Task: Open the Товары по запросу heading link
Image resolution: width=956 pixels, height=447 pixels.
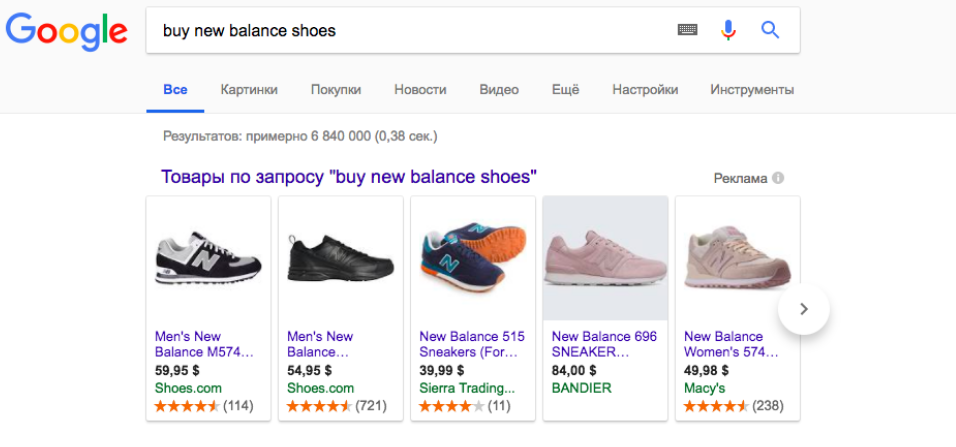Action: pyautogui.click(x=349, y=177)
